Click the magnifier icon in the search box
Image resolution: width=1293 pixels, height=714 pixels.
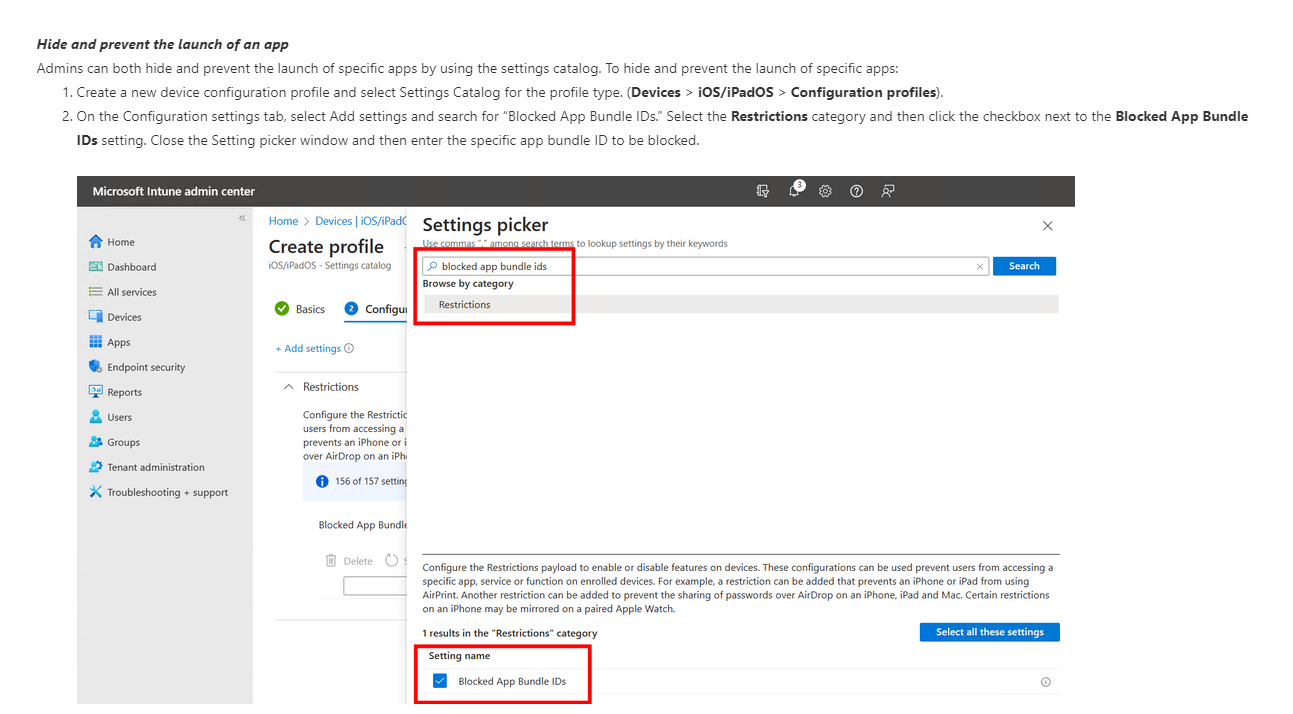432,266
